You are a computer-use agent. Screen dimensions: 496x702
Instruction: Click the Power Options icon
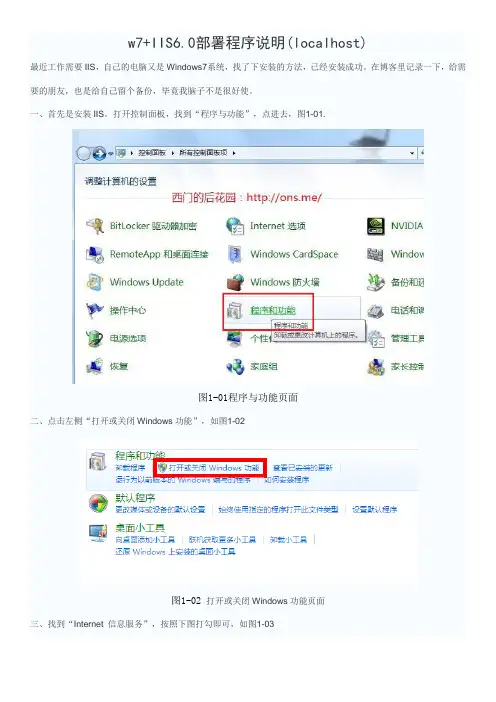95,338
